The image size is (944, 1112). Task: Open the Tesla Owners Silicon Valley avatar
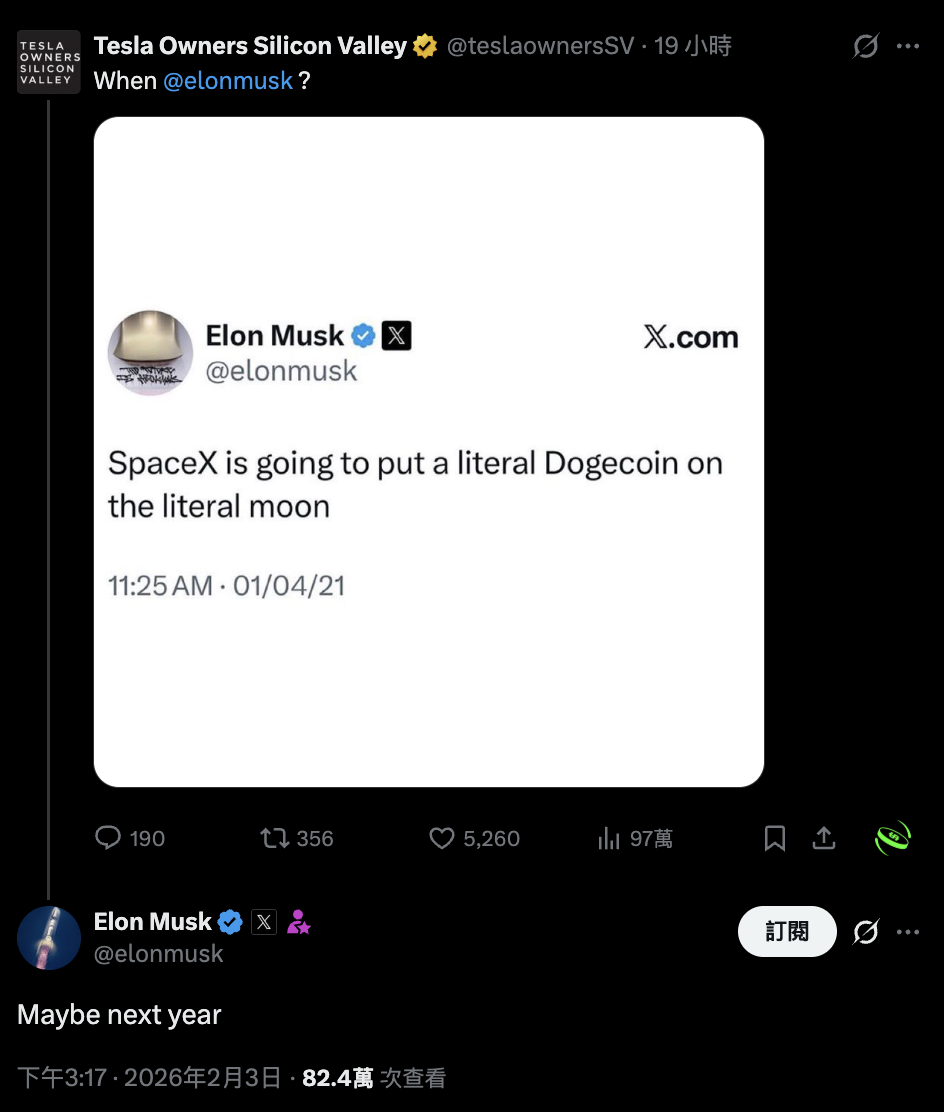point(48,62)
